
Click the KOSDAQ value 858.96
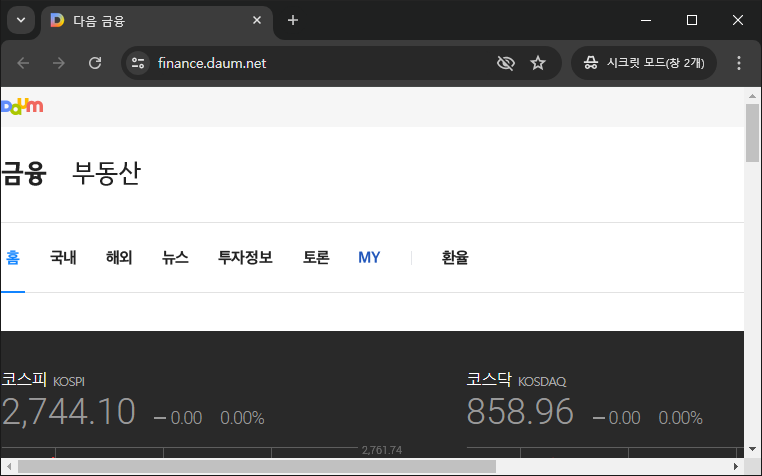point(520,412)
